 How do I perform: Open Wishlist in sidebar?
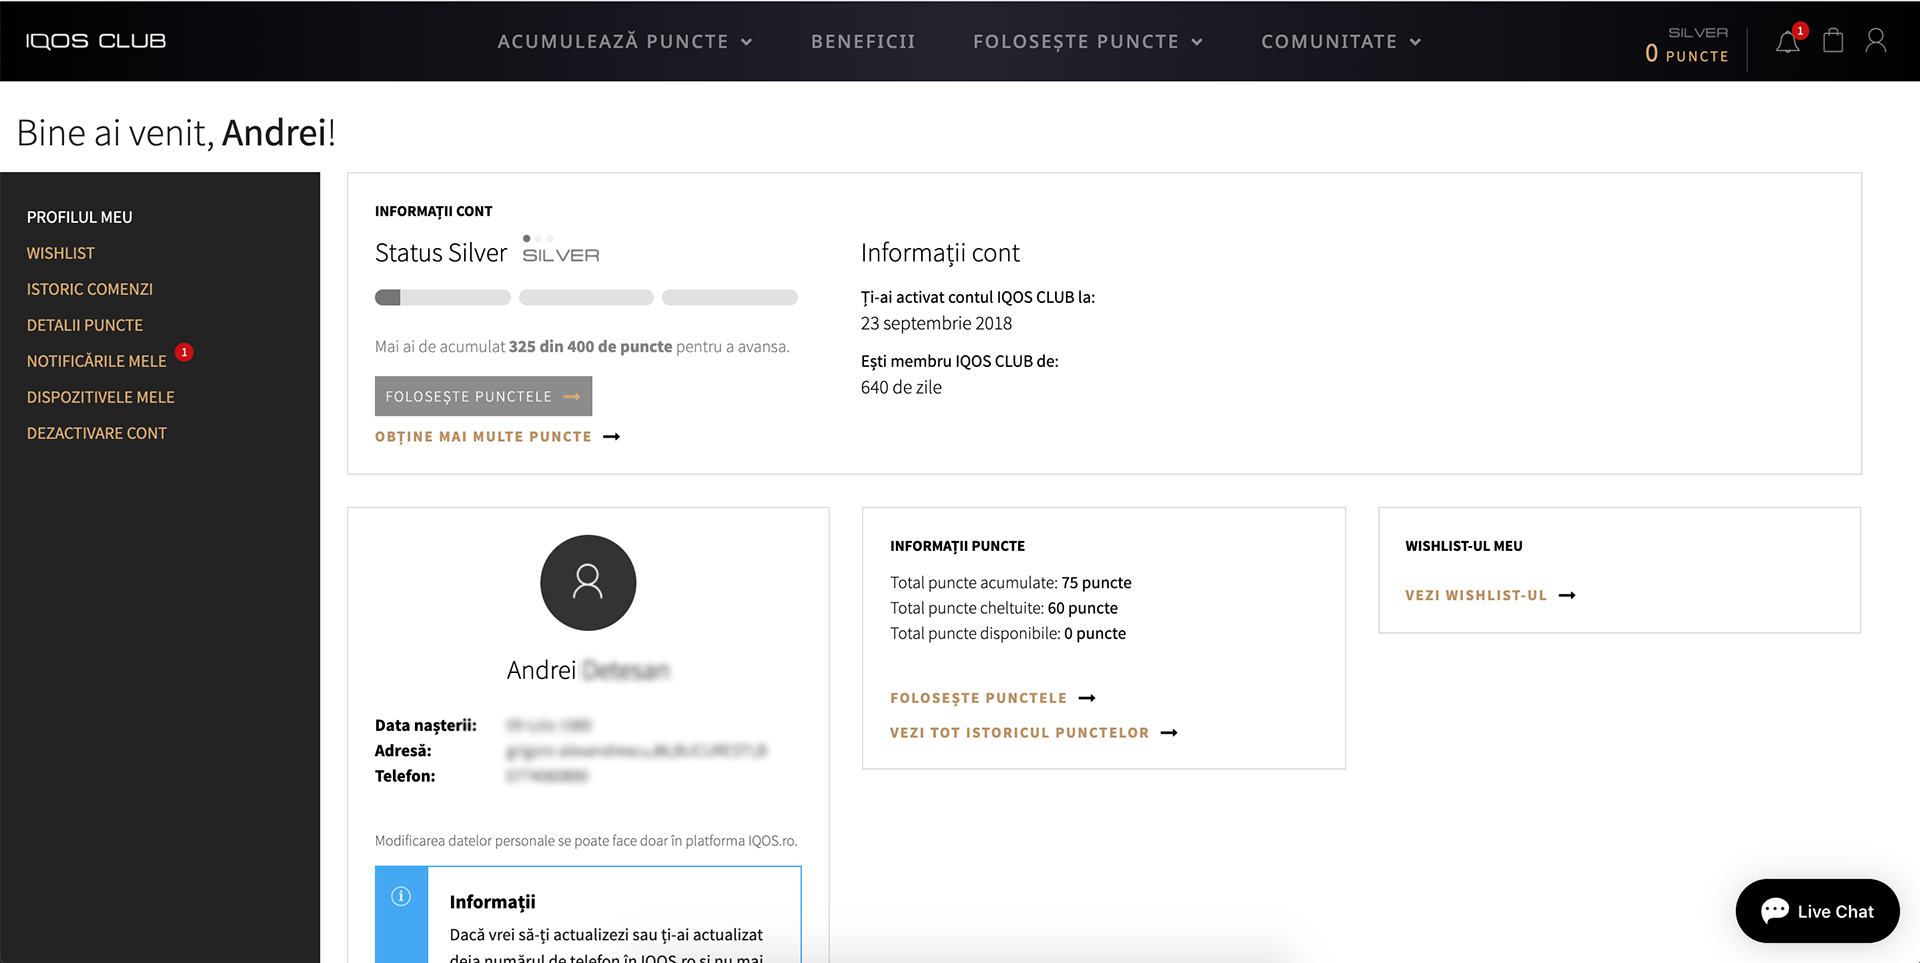[61, 253]
